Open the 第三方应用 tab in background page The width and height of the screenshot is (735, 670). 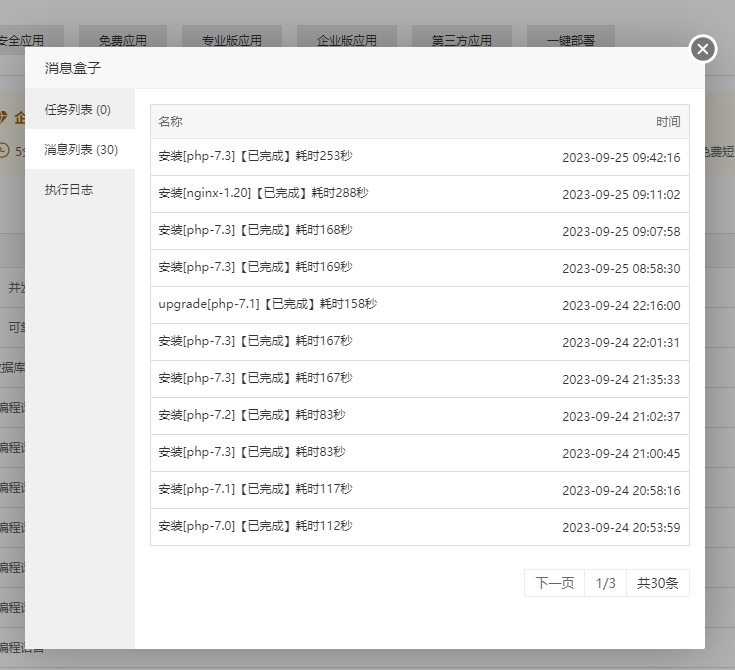click(x=462, y=38)
